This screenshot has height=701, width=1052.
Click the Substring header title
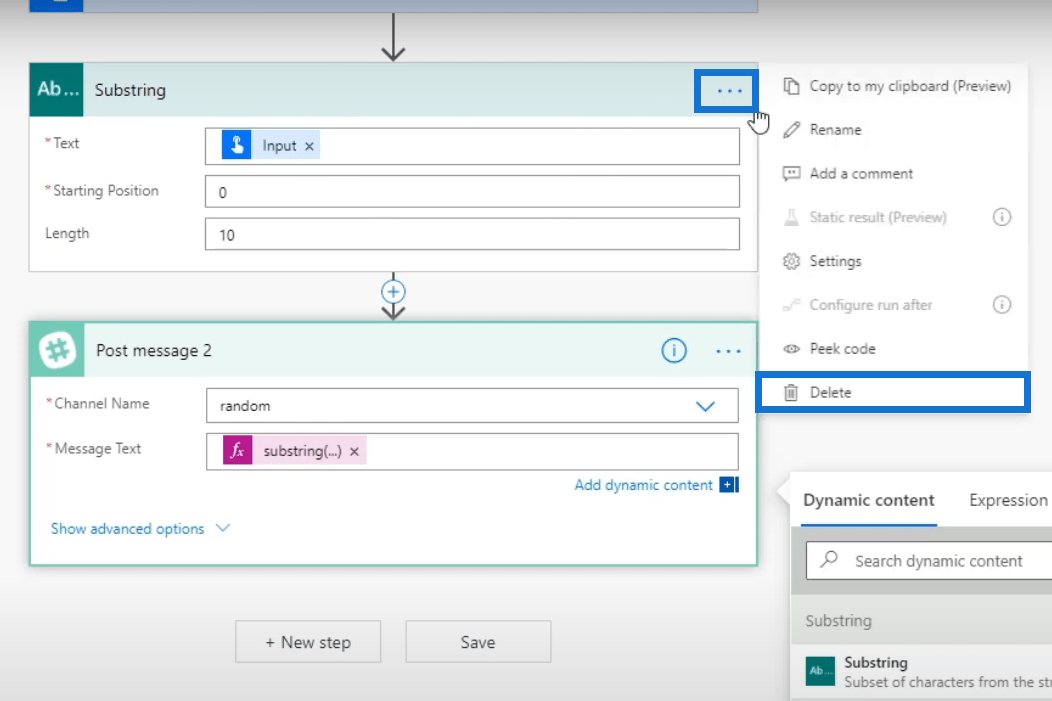click(x=130, y=90)
